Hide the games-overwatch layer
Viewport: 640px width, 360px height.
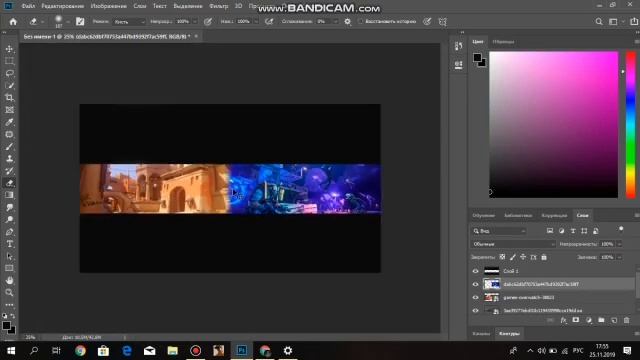click(x=476, y=297)
